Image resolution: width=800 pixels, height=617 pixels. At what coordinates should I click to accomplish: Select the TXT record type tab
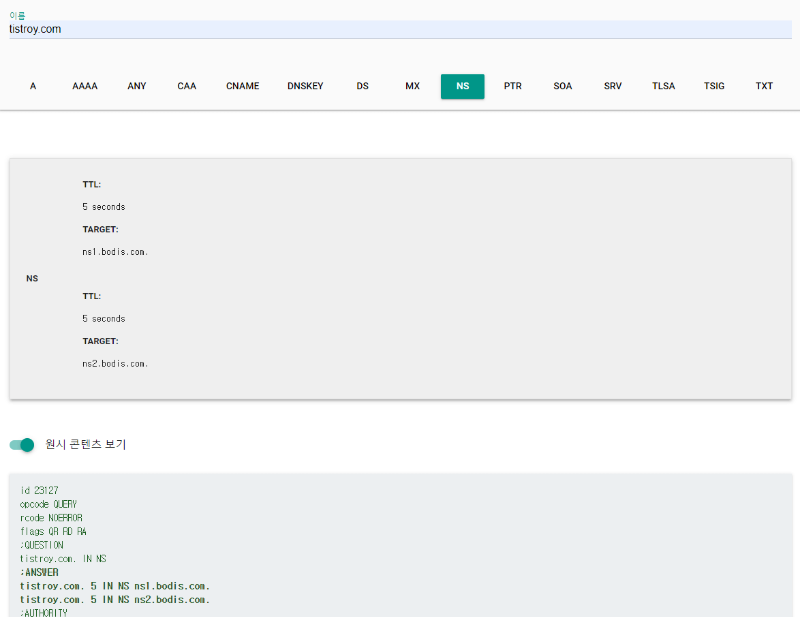(764, 86)
